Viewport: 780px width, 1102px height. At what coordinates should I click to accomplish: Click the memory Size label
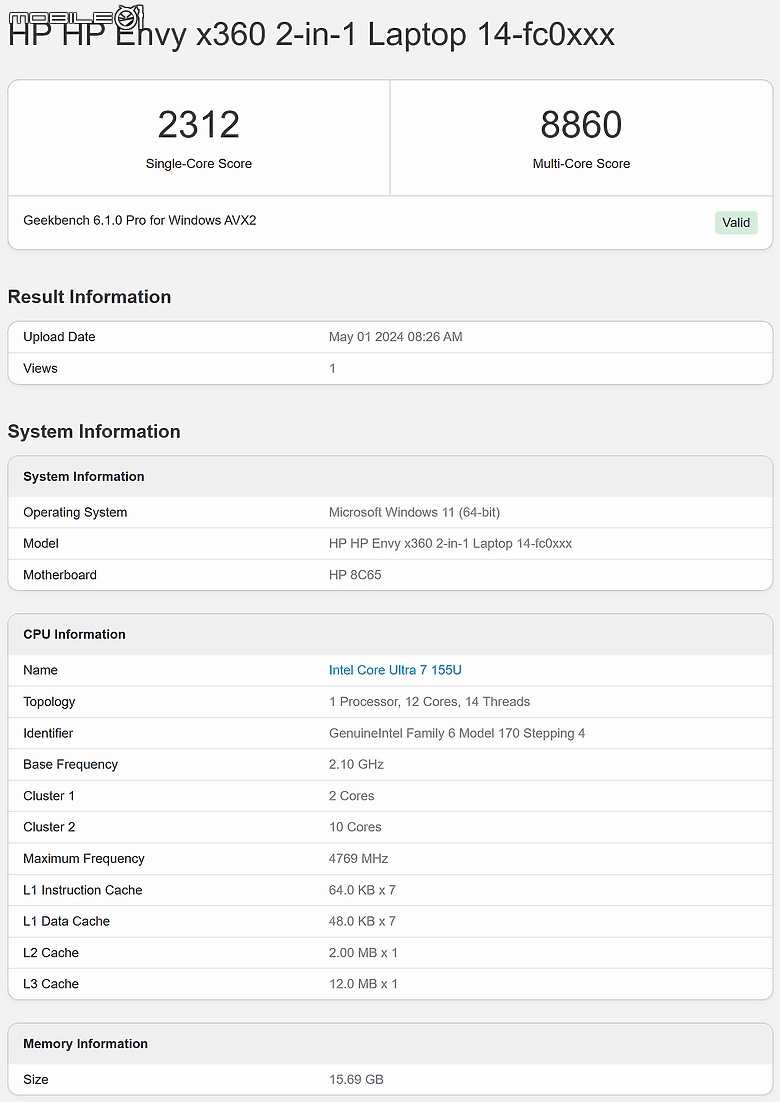pos(36,1080)
